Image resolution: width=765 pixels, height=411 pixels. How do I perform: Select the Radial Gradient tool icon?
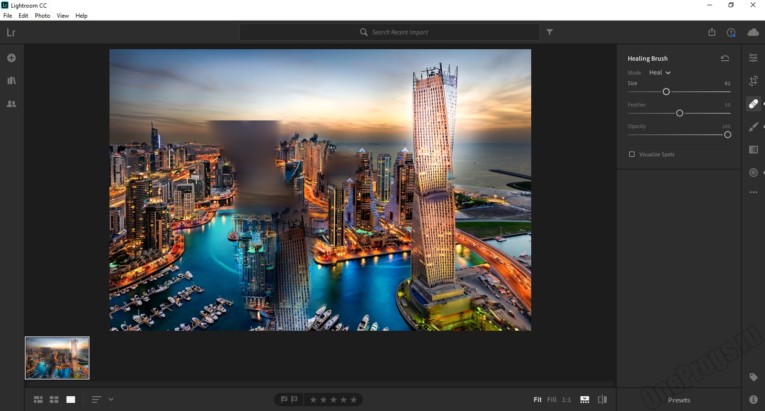pos(753,172)
